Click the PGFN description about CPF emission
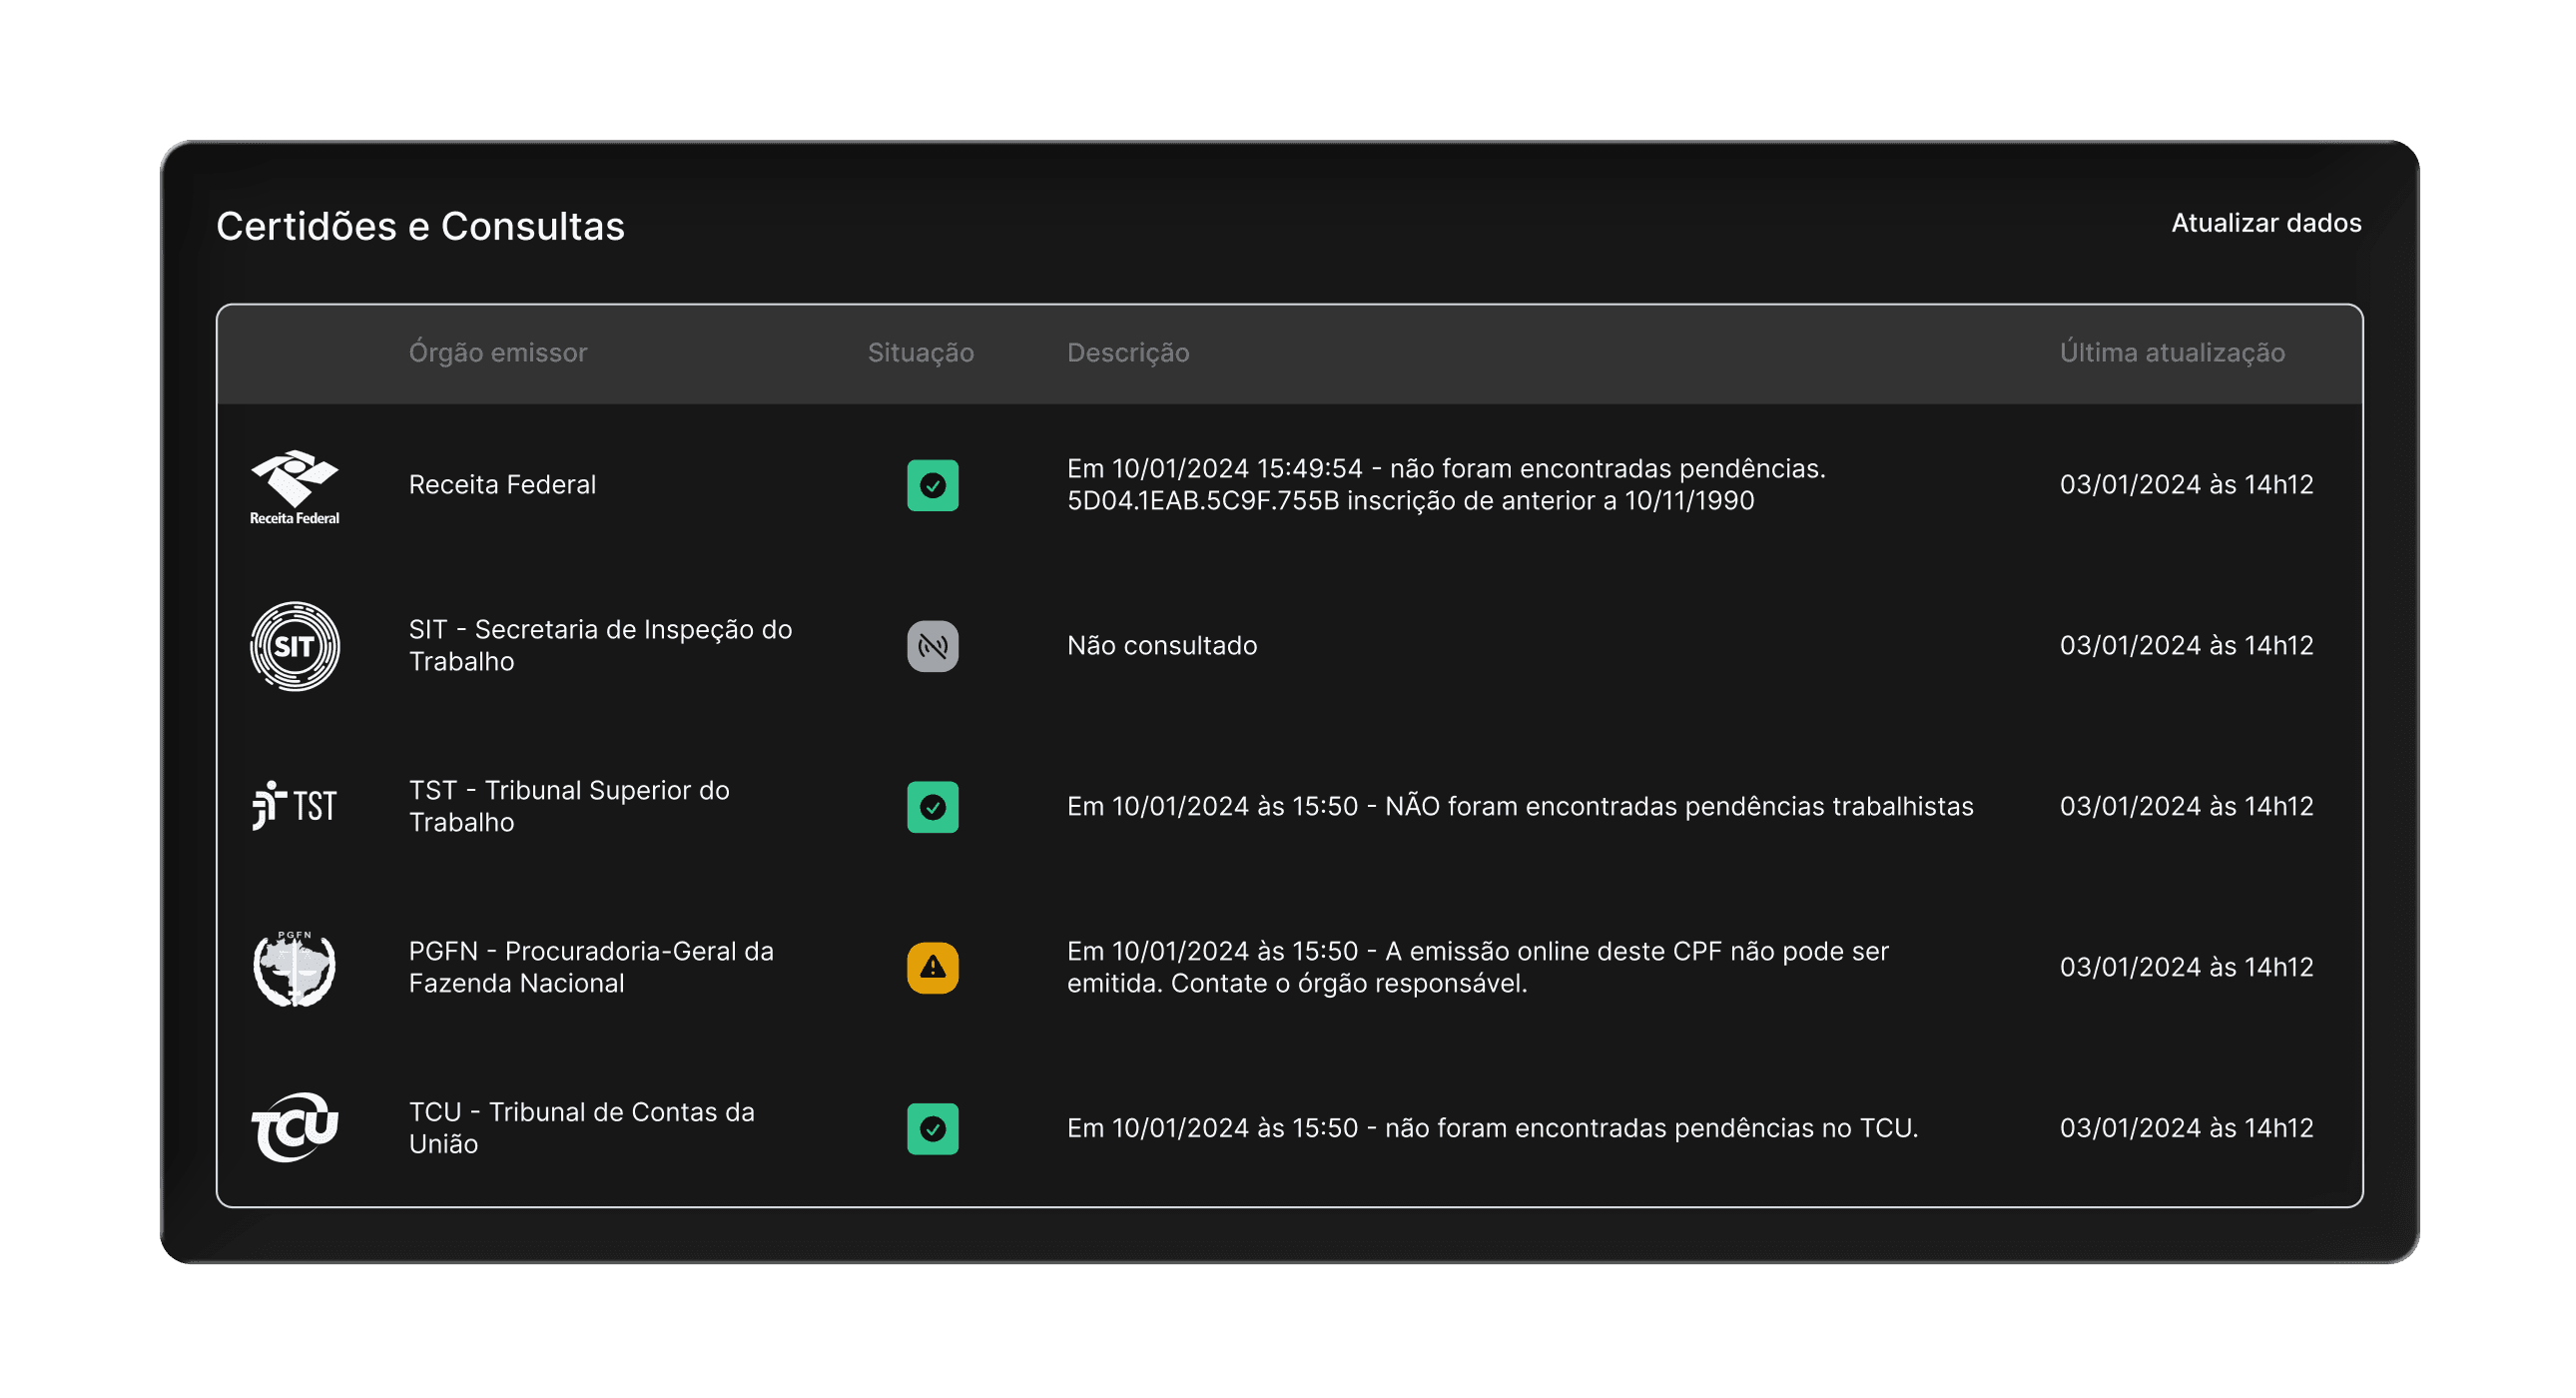Viewport: 2576px width, 1398px height. tap(1476, 967)
